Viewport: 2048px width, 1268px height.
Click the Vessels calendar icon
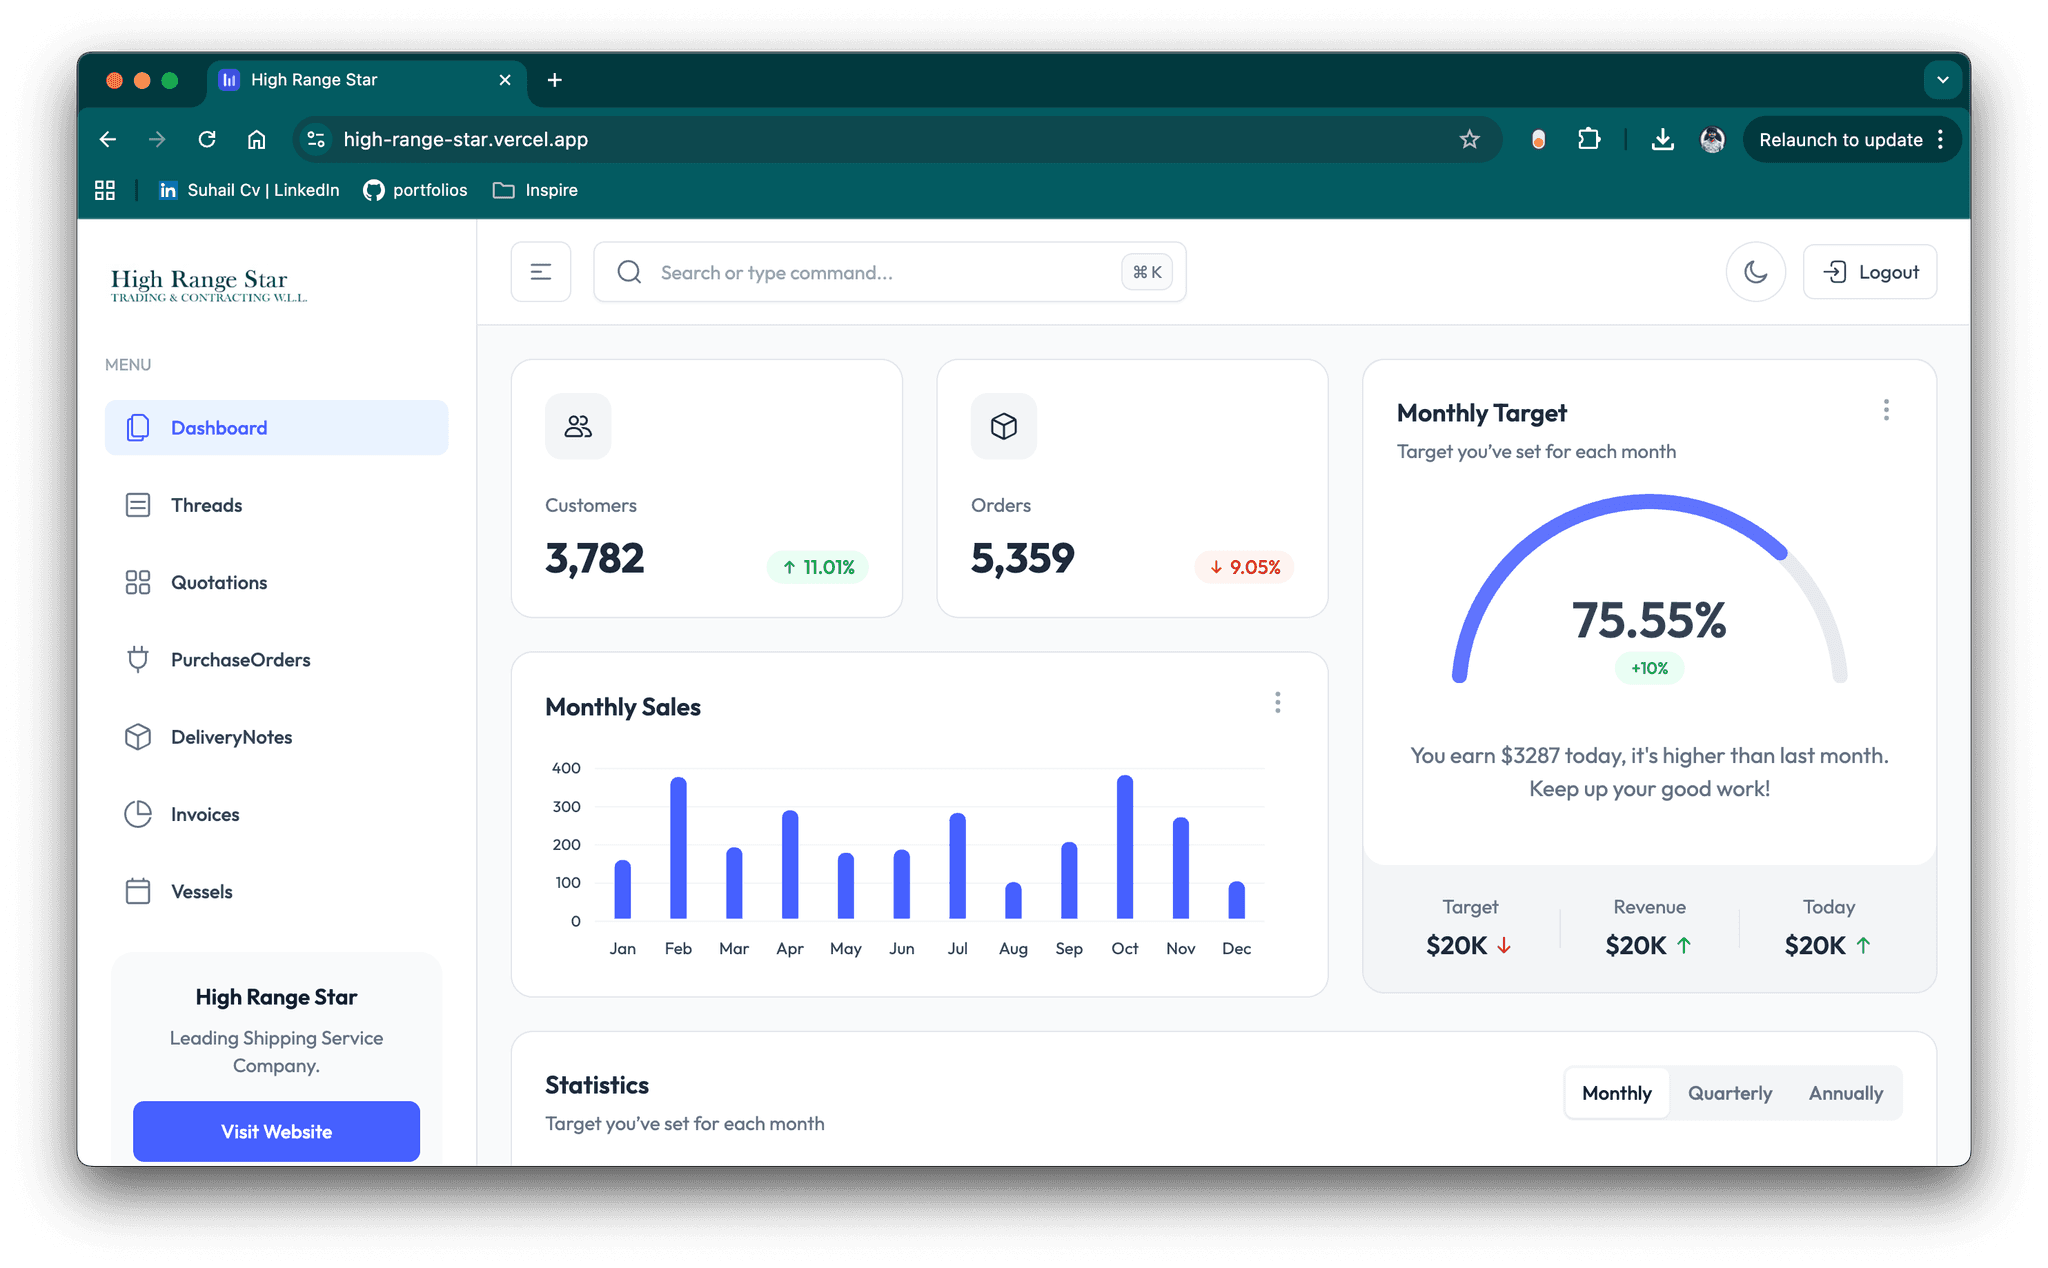pyautogui.click(x=138, y=891)
